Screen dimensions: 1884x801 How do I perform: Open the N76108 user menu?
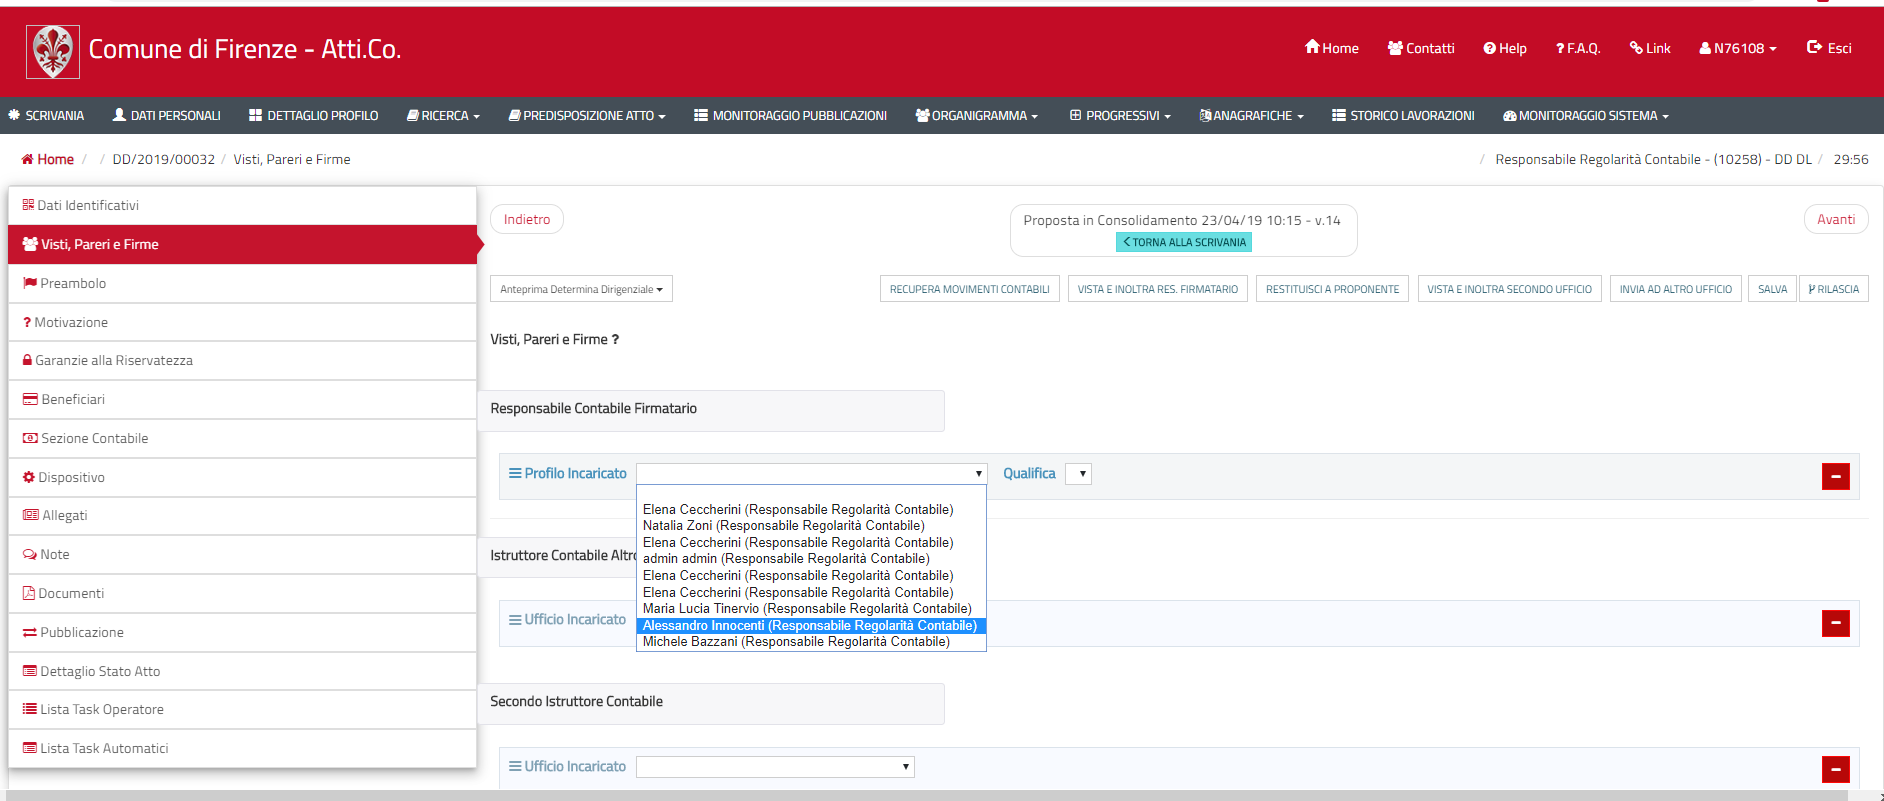pyautogui.click(x=1738, y=48)
